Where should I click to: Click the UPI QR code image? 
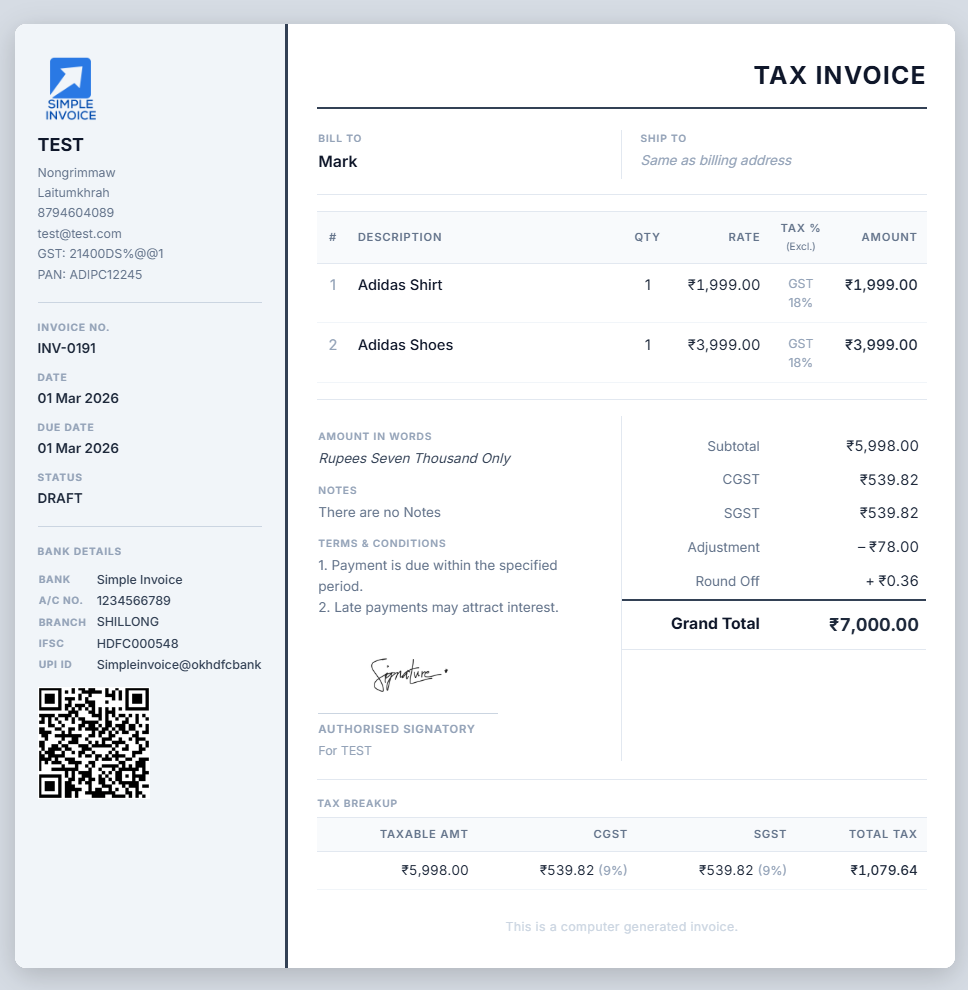94,742
